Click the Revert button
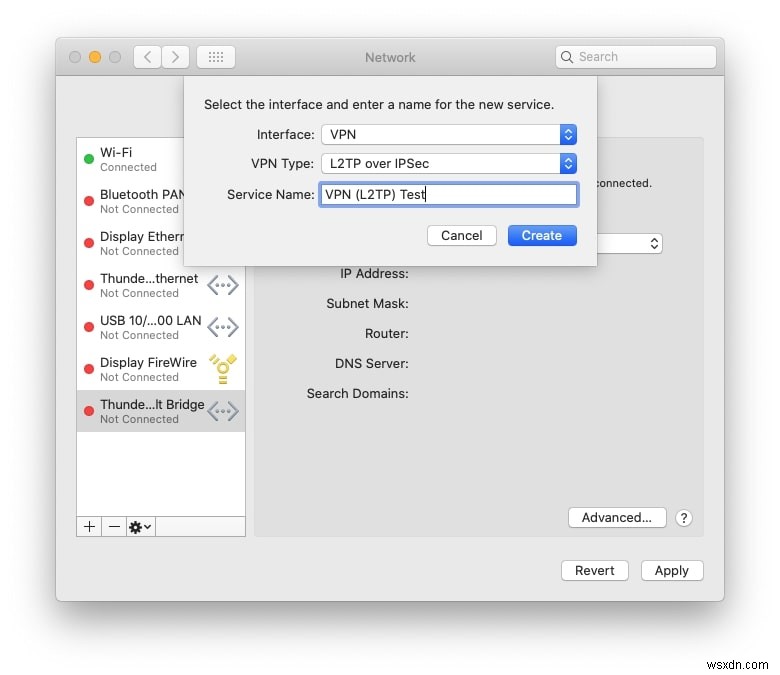The height and width of the screenshot is (675, 780). tap(594, 570)
